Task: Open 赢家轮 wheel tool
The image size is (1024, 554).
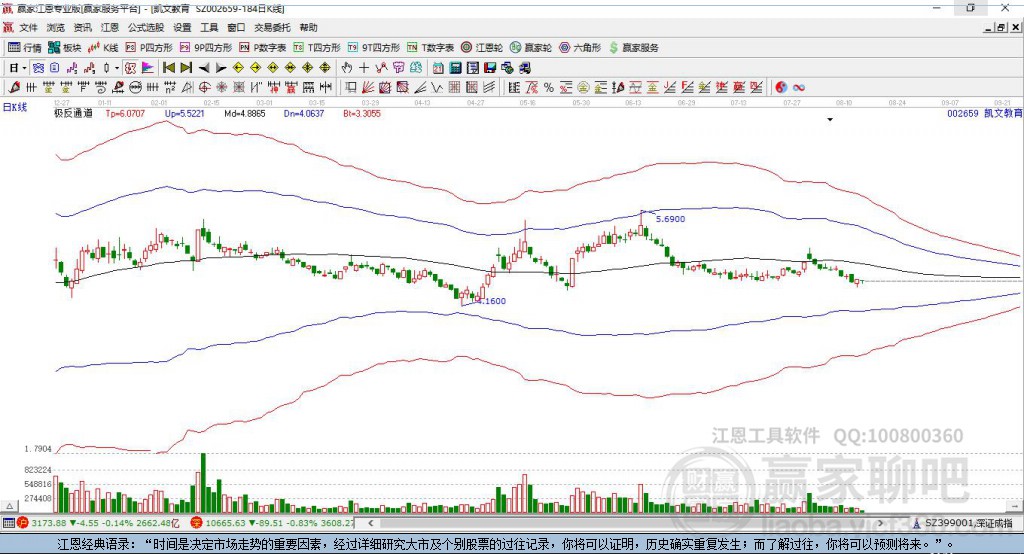Action: 531,48
